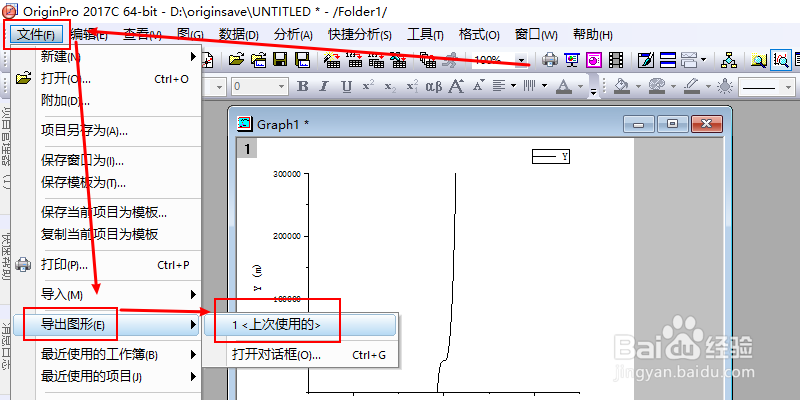Open the font color A dropdown arrow
The image size is (800, 400).
pyautogui.click(x=580, y=86)
